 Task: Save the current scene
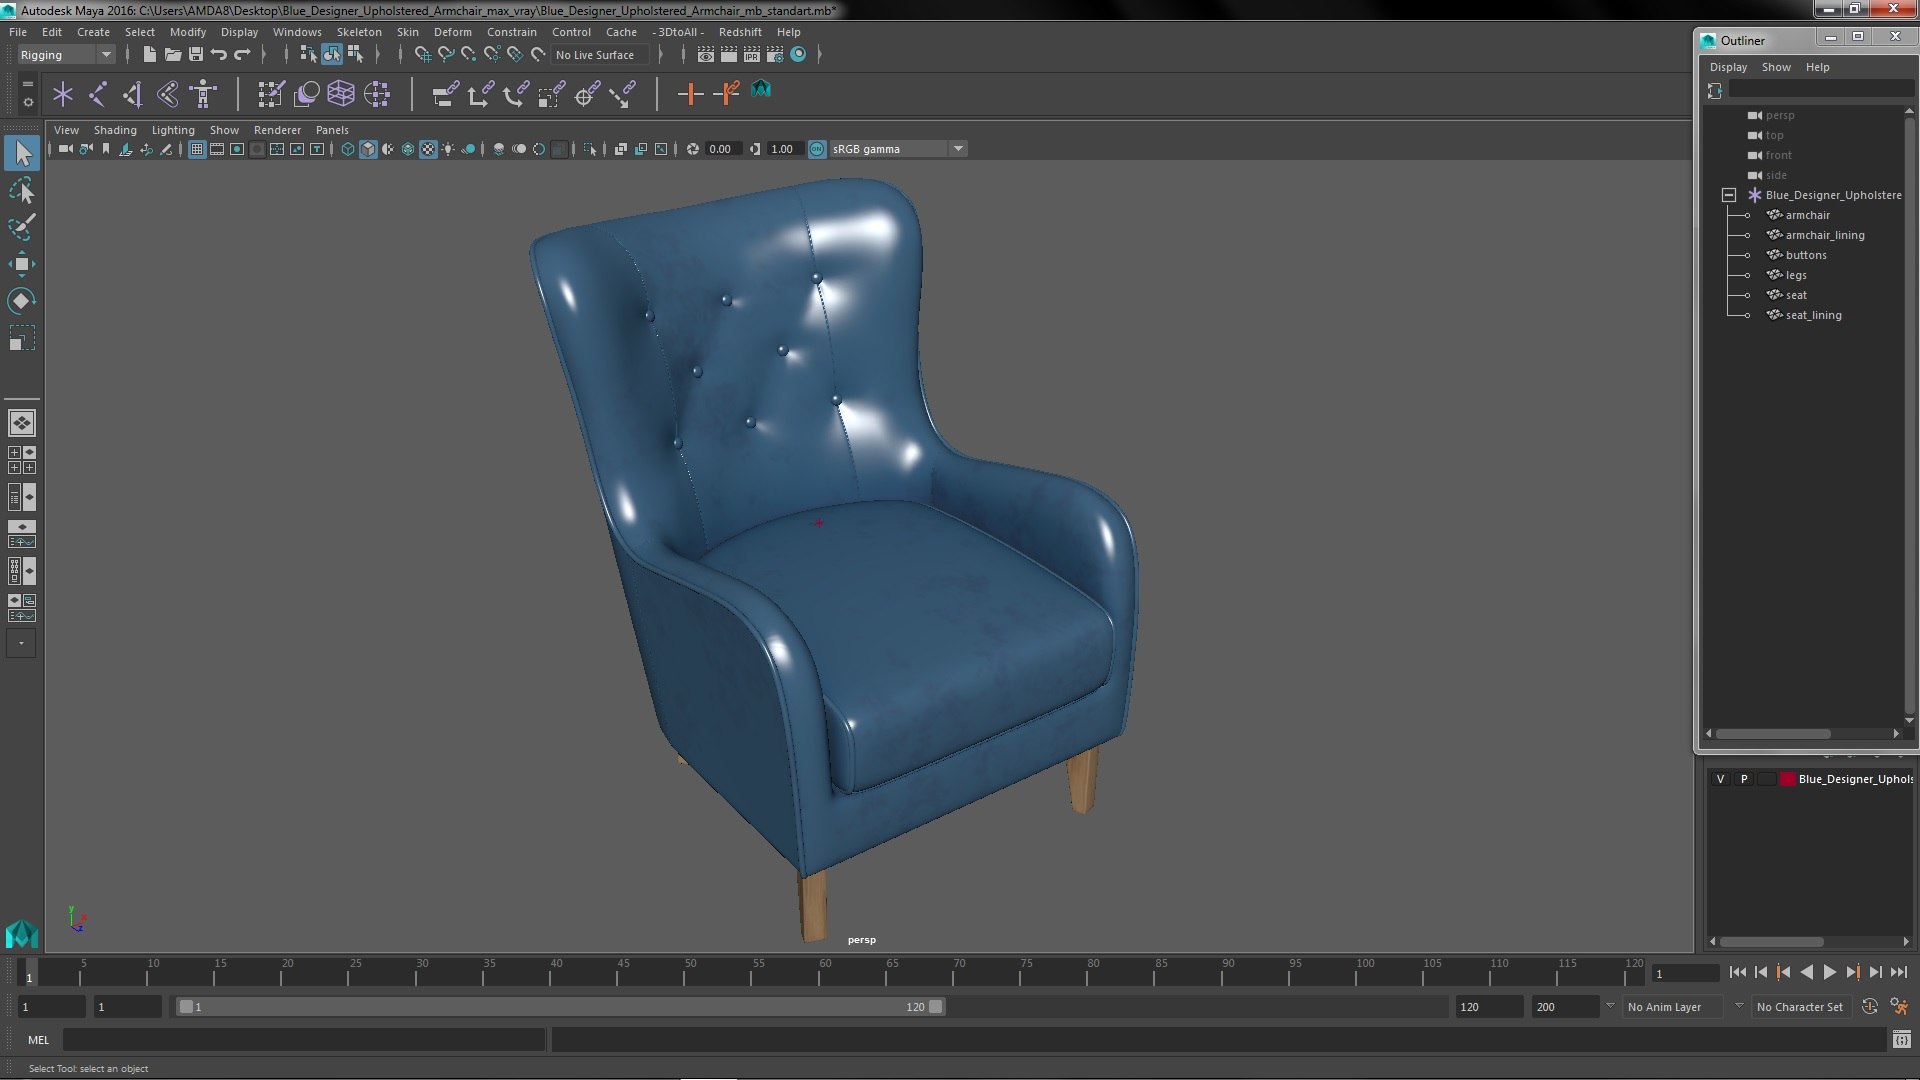pyautogui.click(x=196, y=55)
